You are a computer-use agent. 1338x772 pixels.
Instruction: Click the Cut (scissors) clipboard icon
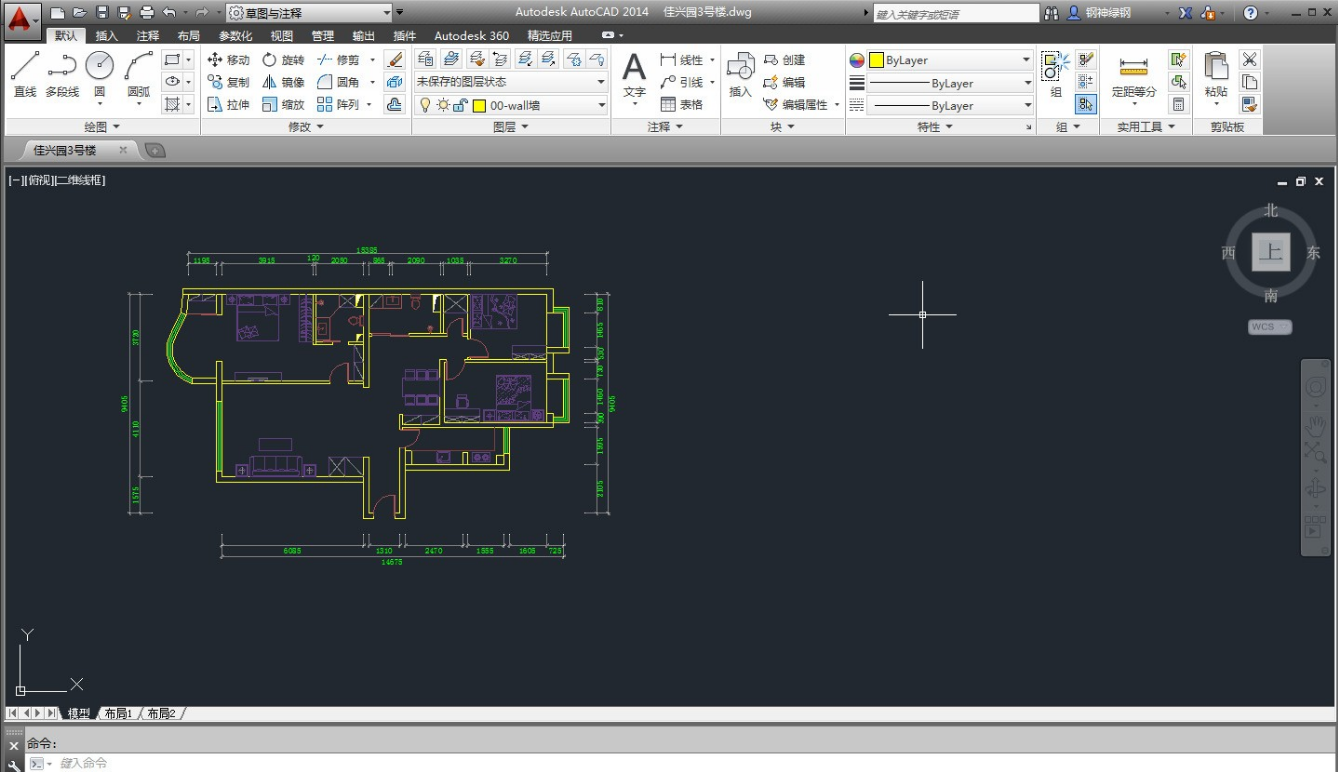pyautogui.click(x=1249, y=60)
